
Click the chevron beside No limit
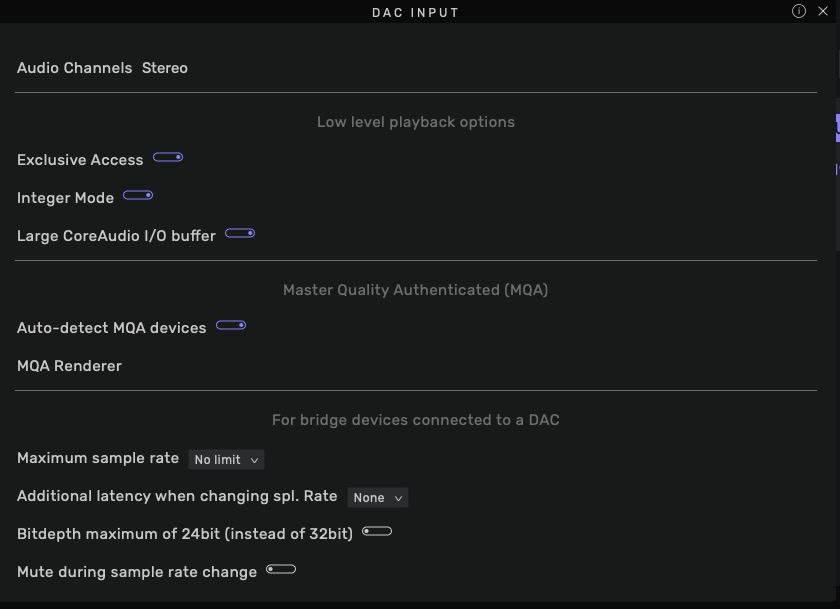pyautogui.click(x=254, y=460)
